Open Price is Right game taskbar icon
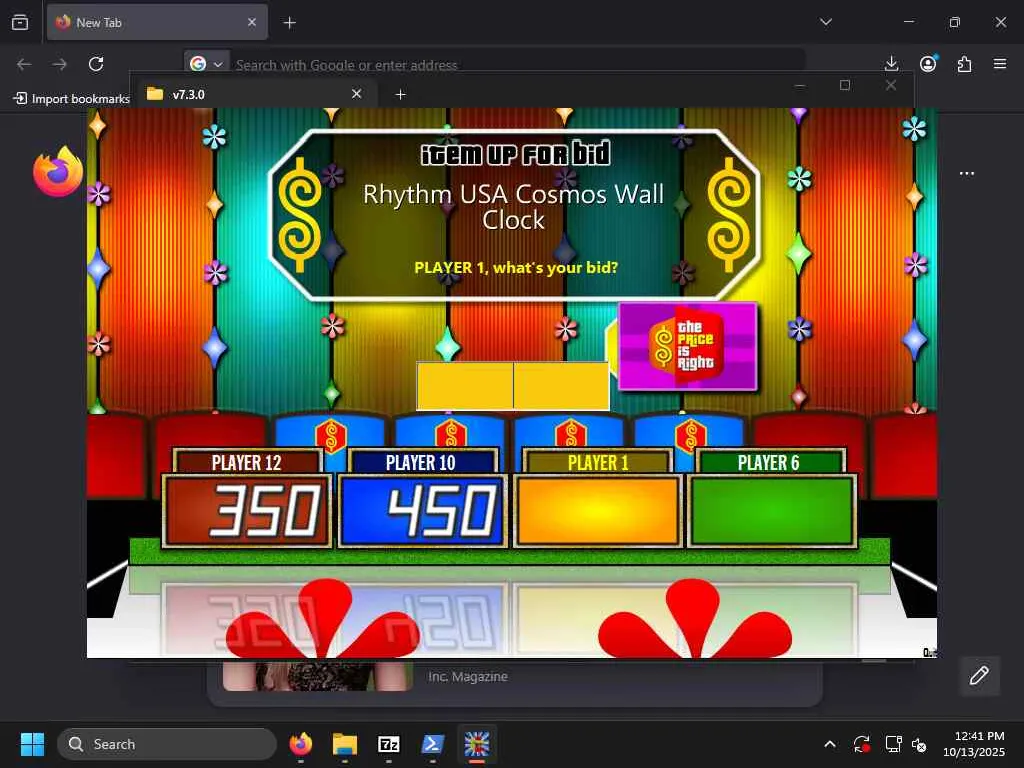This screenshot has height=768, width=1024. pos(477,744)
